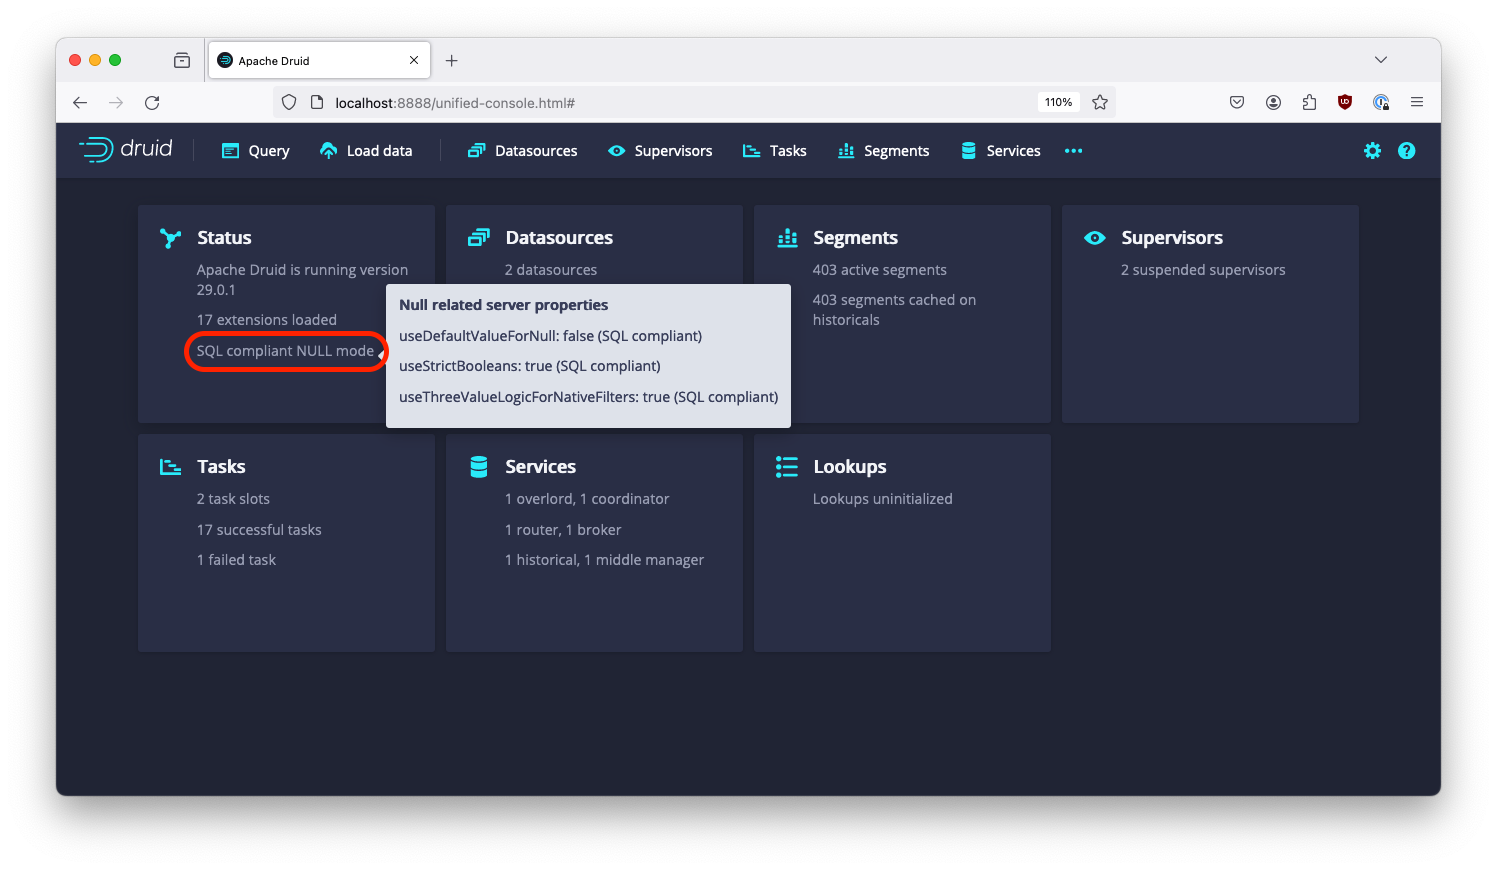Select Tasks in the navigation bar
The height and width of the screenshot is (870, 1497).
[775, 150]
